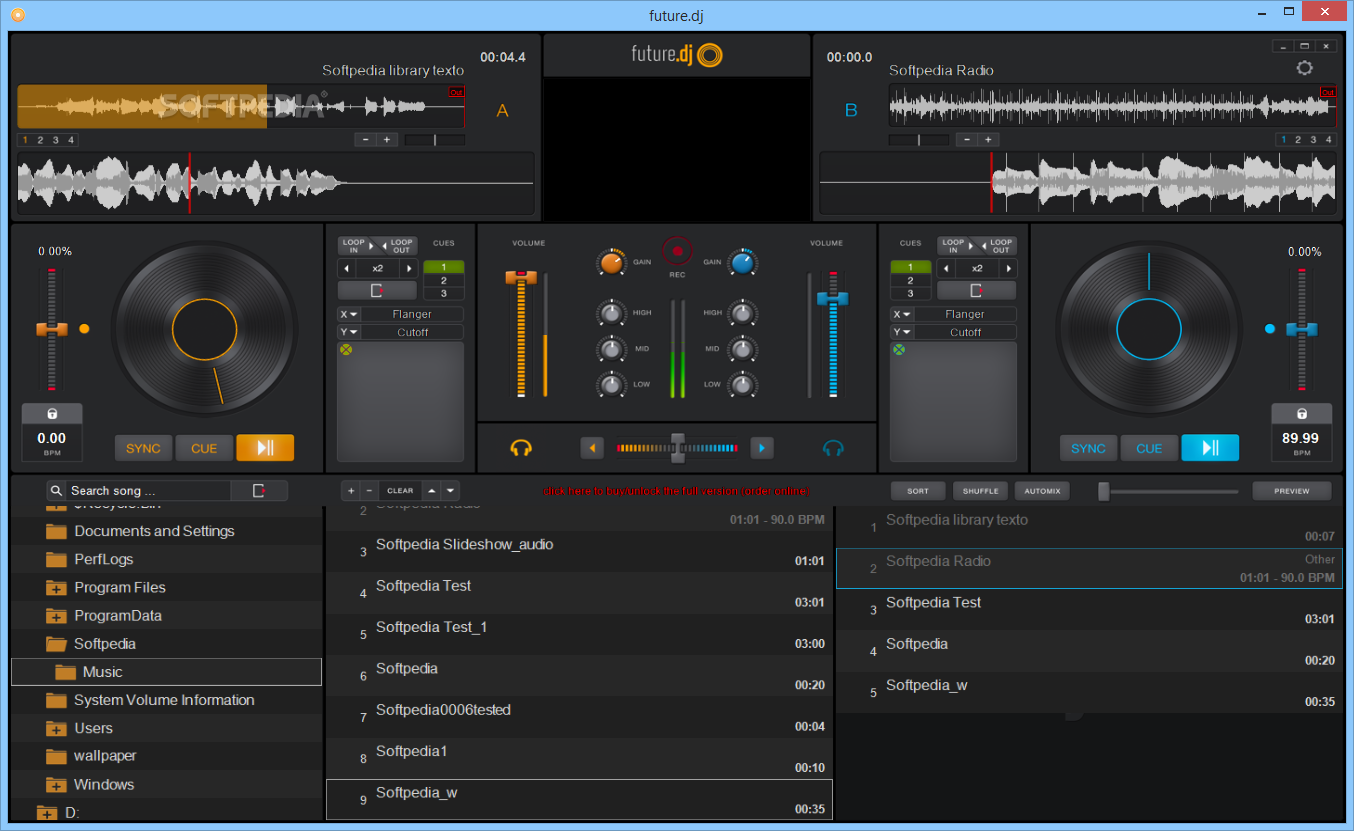Click deck B HIGH EQ knob
This screenshot has width=1354, height=831.
(x=742, y=313)
